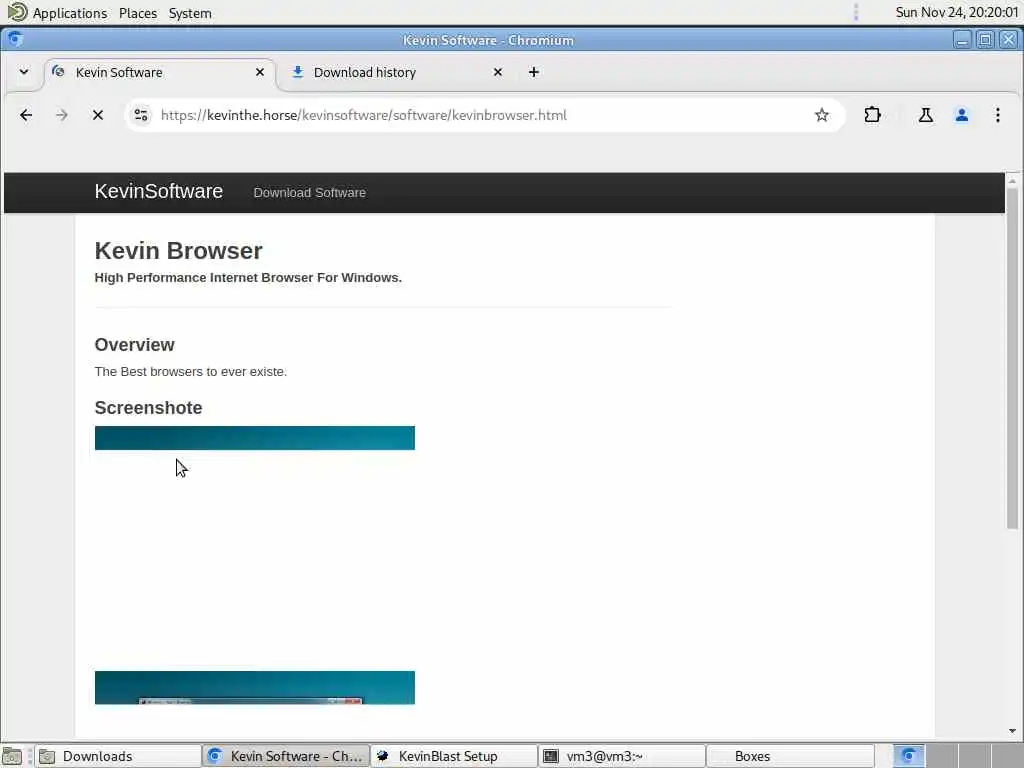Image resolution: width=1024 pixels, height=768 pixels.
Task: Click the Overview section heading
Action: click(x=135, y=345)
